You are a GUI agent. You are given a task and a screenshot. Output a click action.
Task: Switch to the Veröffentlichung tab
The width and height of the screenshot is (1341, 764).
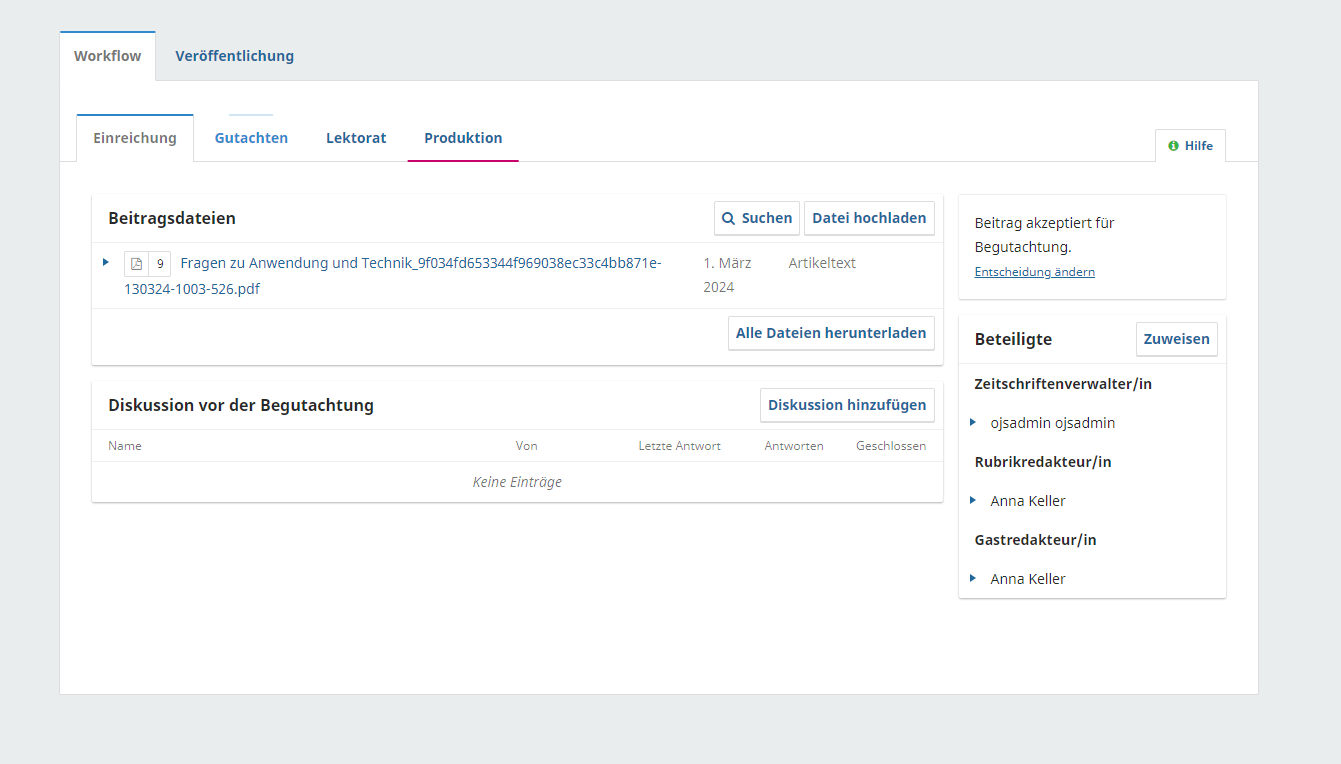pyautogui.click(x=234, y=56)
